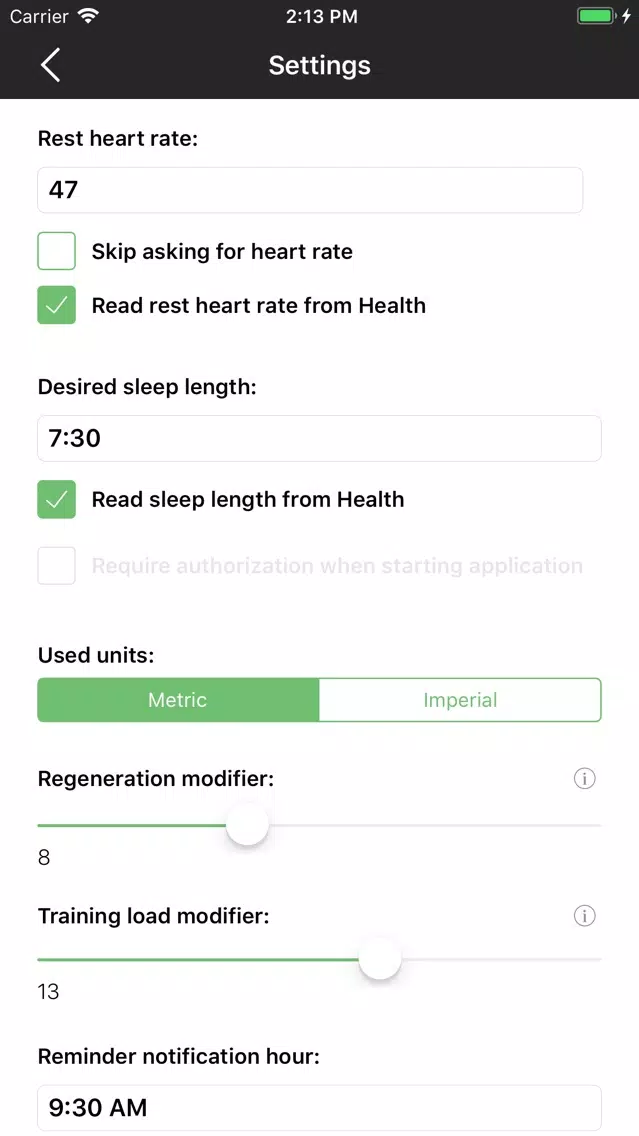639x1136 pixels.
Task: Toggle Require authorization when starting application
Action: coord(57,566)
